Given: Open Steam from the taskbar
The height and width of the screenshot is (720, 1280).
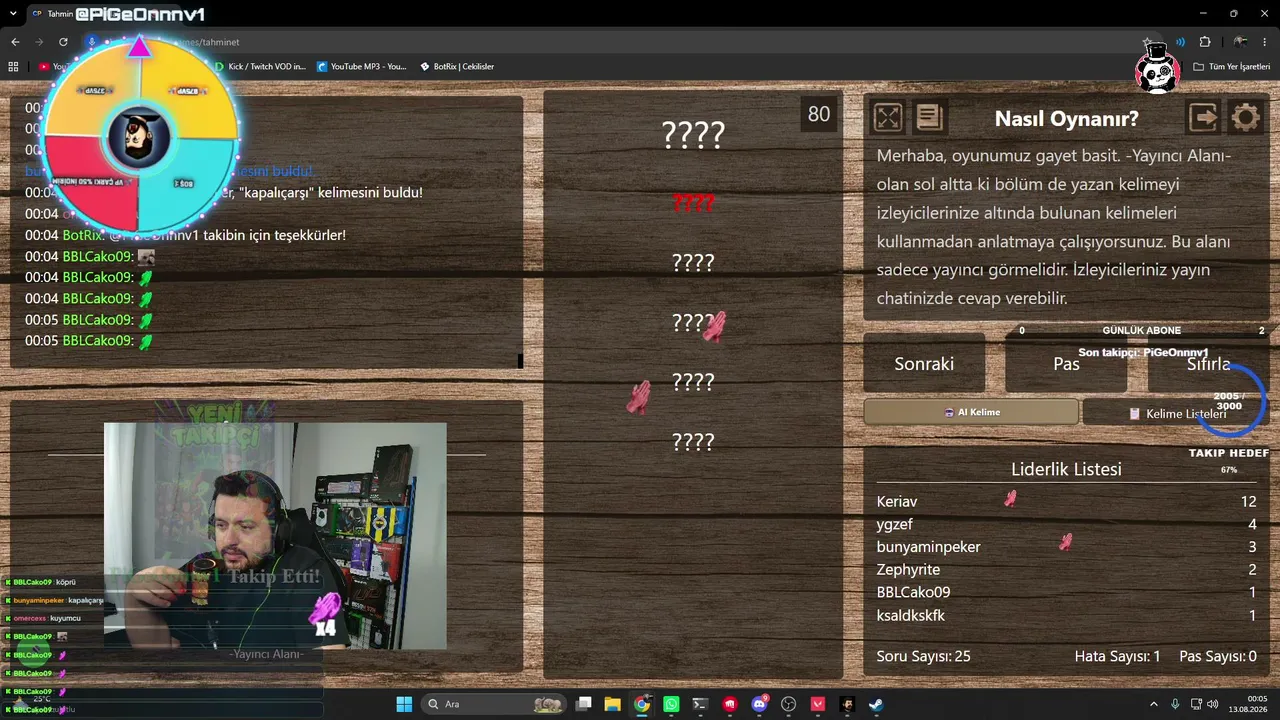Looking at the screenshot, I should tap(876, 704).
